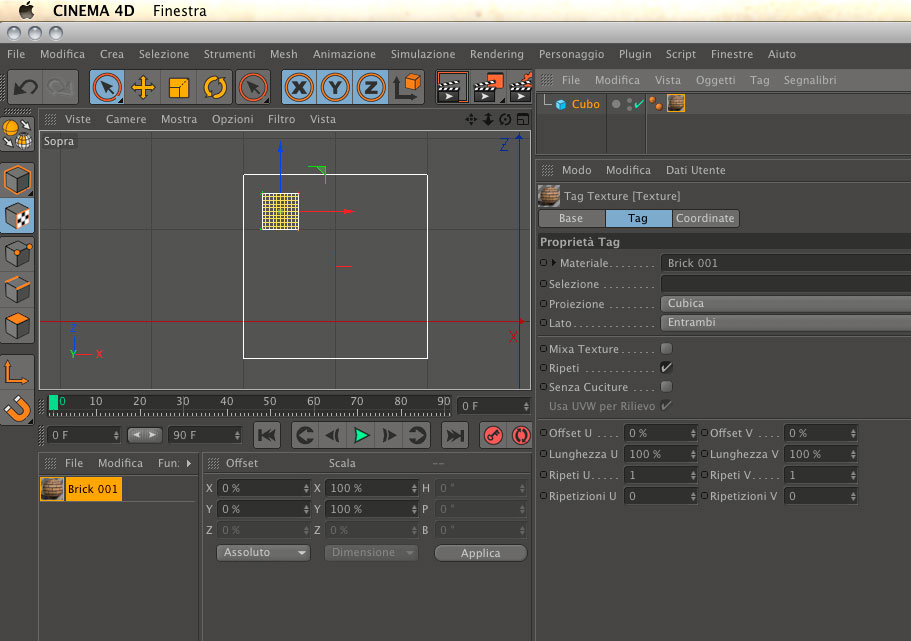Toggle the Axis tool icon
Image resolution: width=911 pixels, height=641 pixels.
pyautogui.click(x=16, y=373)
